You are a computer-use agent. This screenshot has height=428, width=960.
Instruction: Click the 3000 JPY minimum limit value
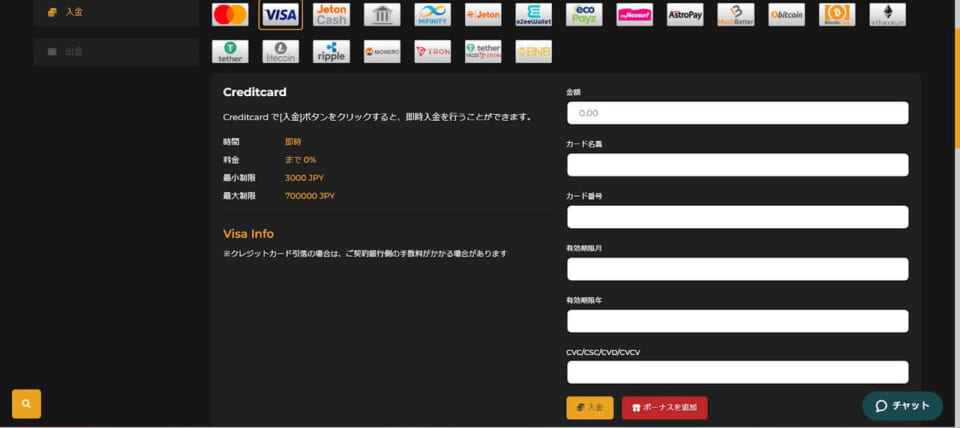(304, 178)
